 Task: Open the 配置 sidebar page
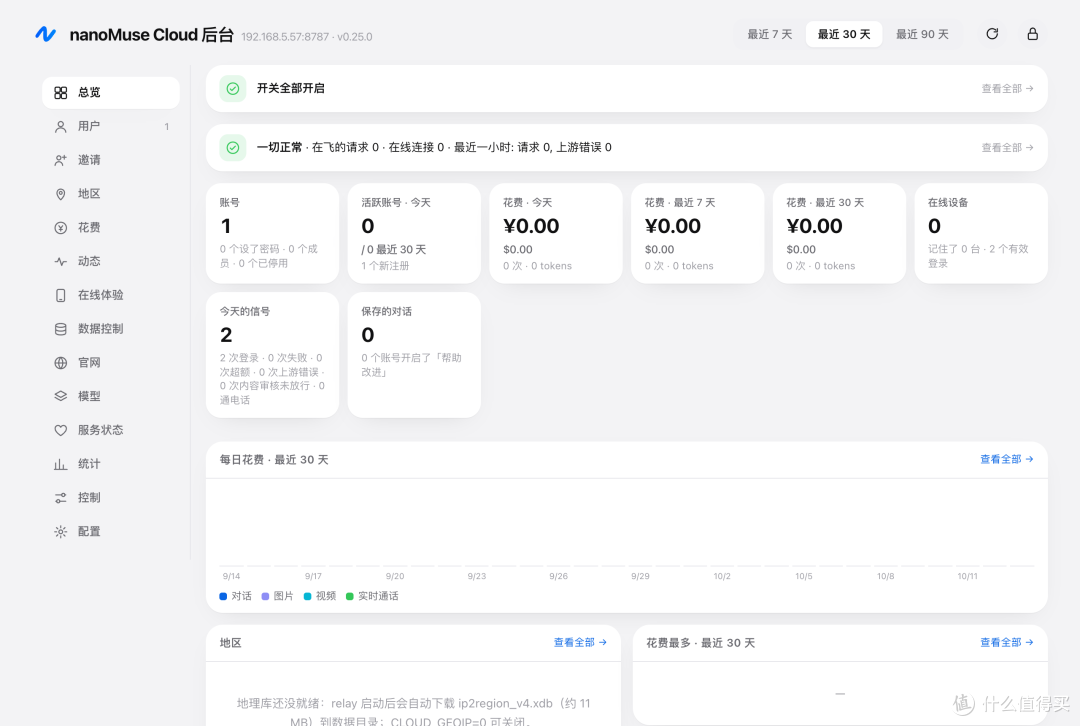point(111,531)
